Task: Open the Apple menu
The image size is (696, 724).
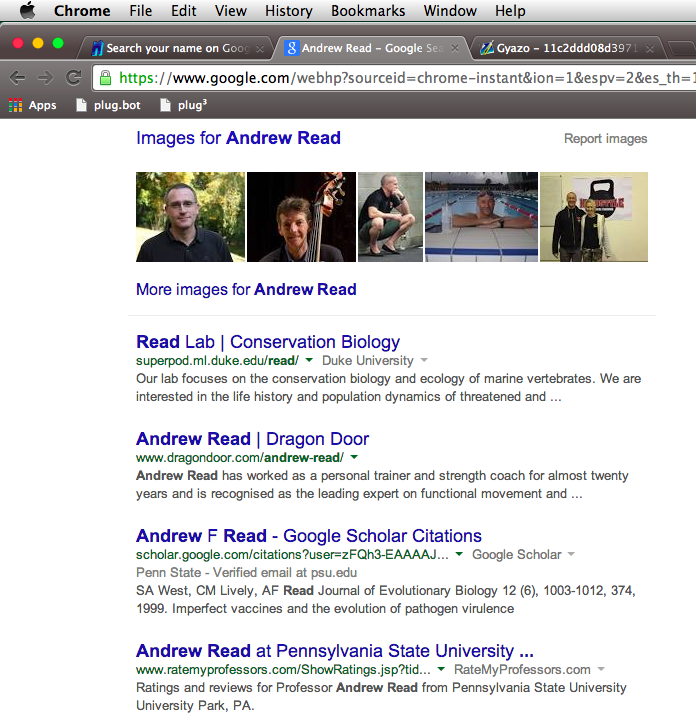Action: pyautogui.click(x=28, y=10)
